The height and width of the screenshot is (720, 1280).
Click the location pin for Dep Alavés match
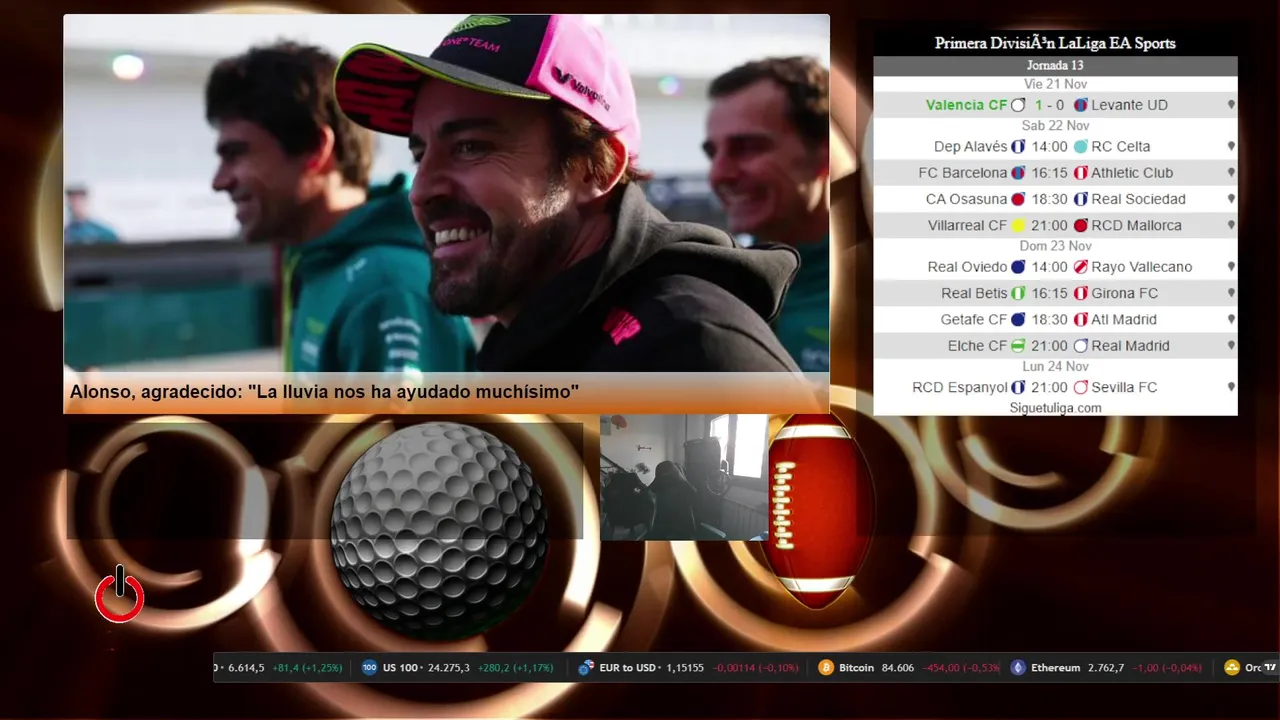tap(1231, 146)
